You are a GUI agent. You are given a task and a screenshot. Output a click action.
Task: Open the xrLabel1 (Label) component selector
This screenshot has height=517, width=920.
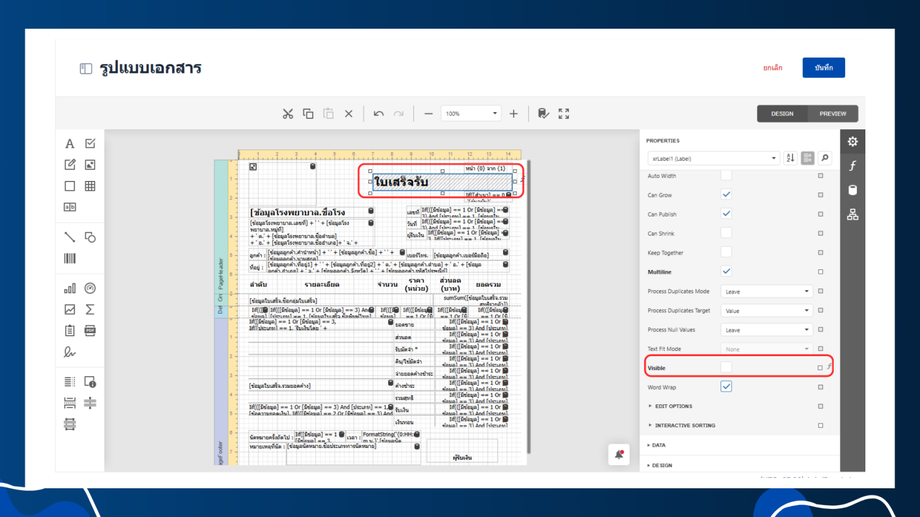(712, 158)
